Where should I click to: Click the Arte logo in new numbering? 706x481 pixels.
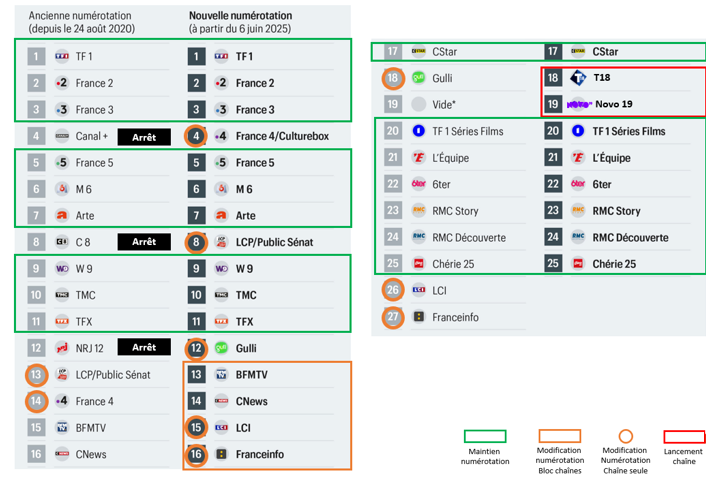[x=221, y=215]
